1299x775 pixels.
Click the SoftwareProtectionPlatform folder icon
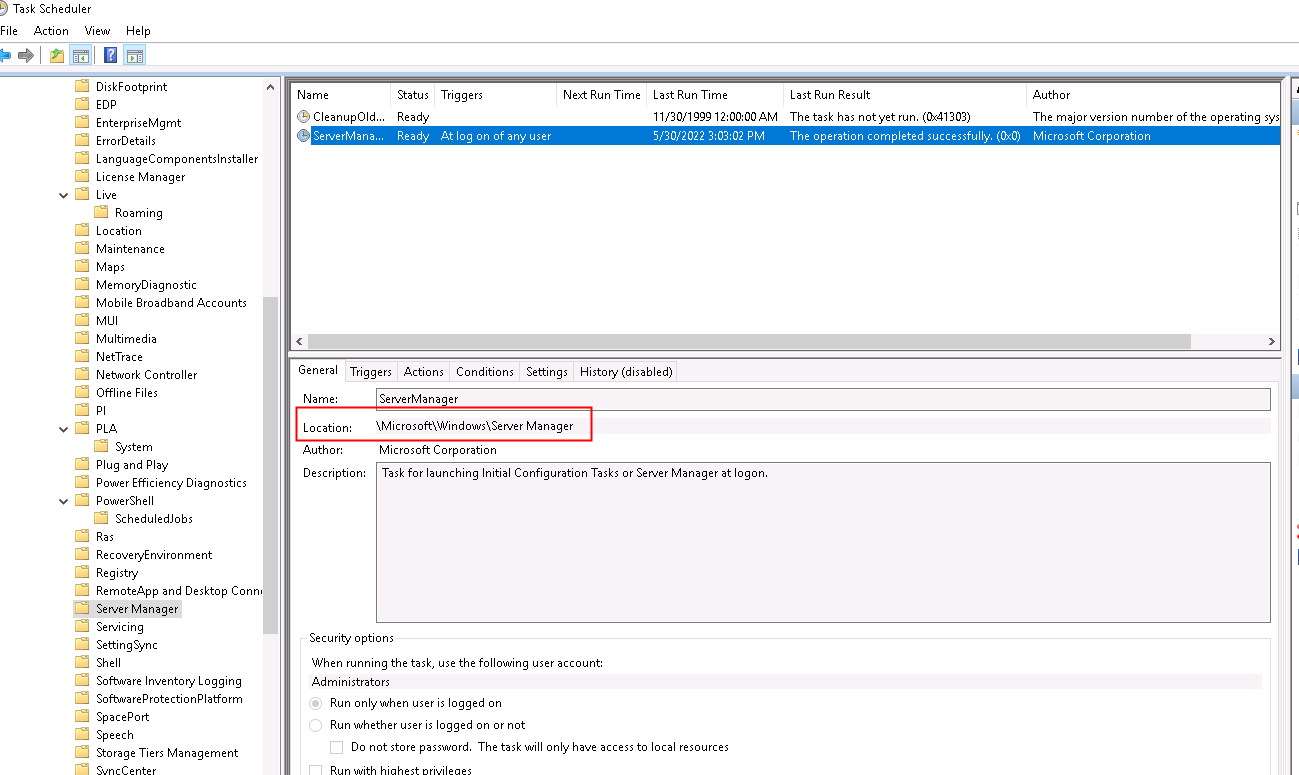(83, 699)
